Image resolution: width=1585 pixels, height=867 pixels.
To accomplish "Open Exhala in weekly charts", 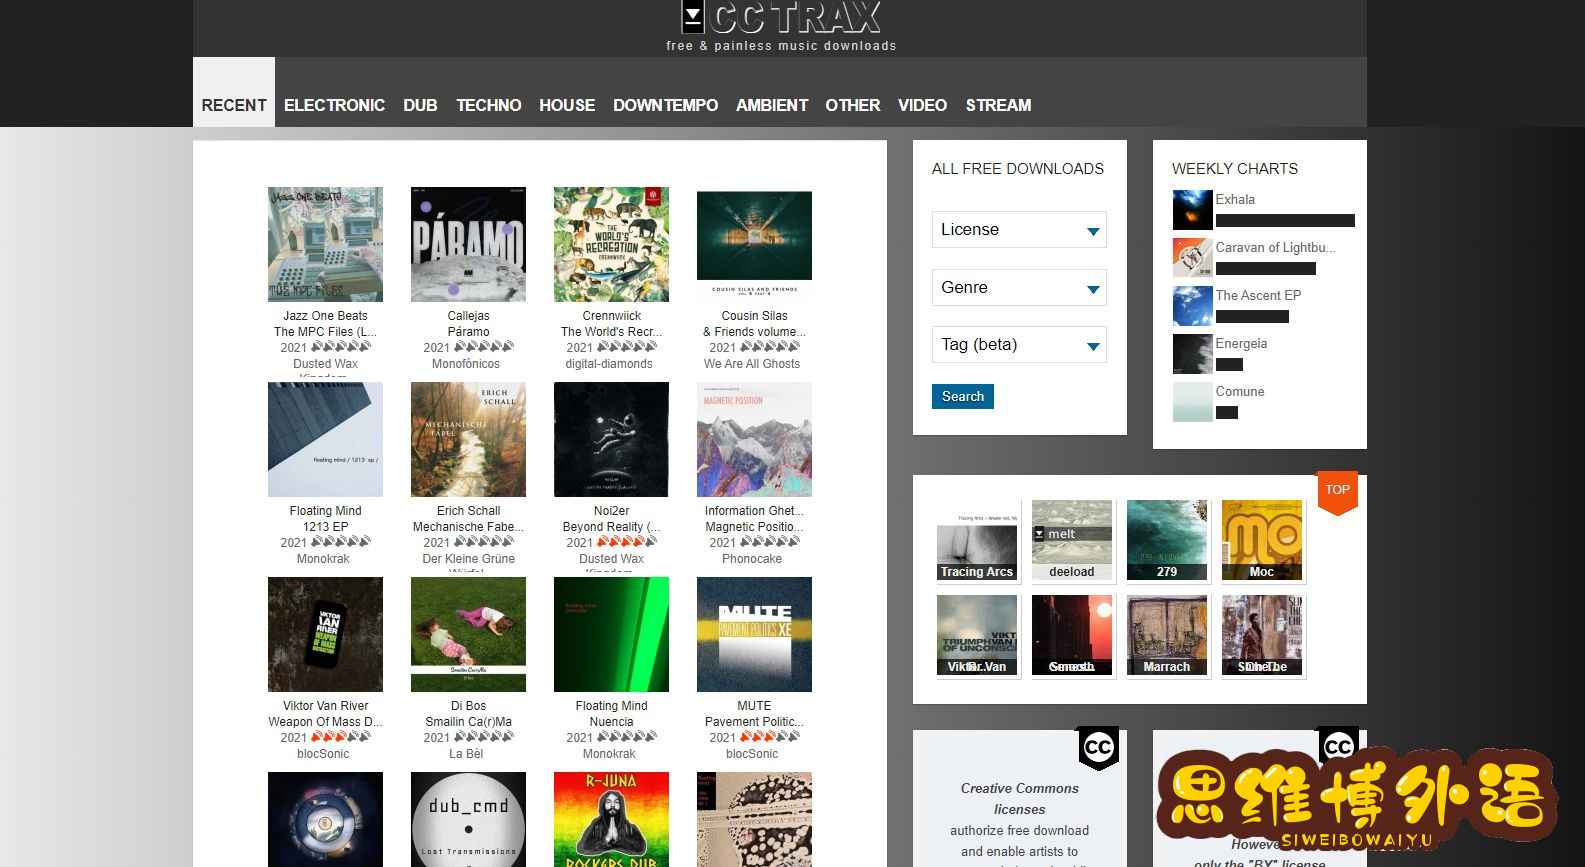I will pos(1235,200).
